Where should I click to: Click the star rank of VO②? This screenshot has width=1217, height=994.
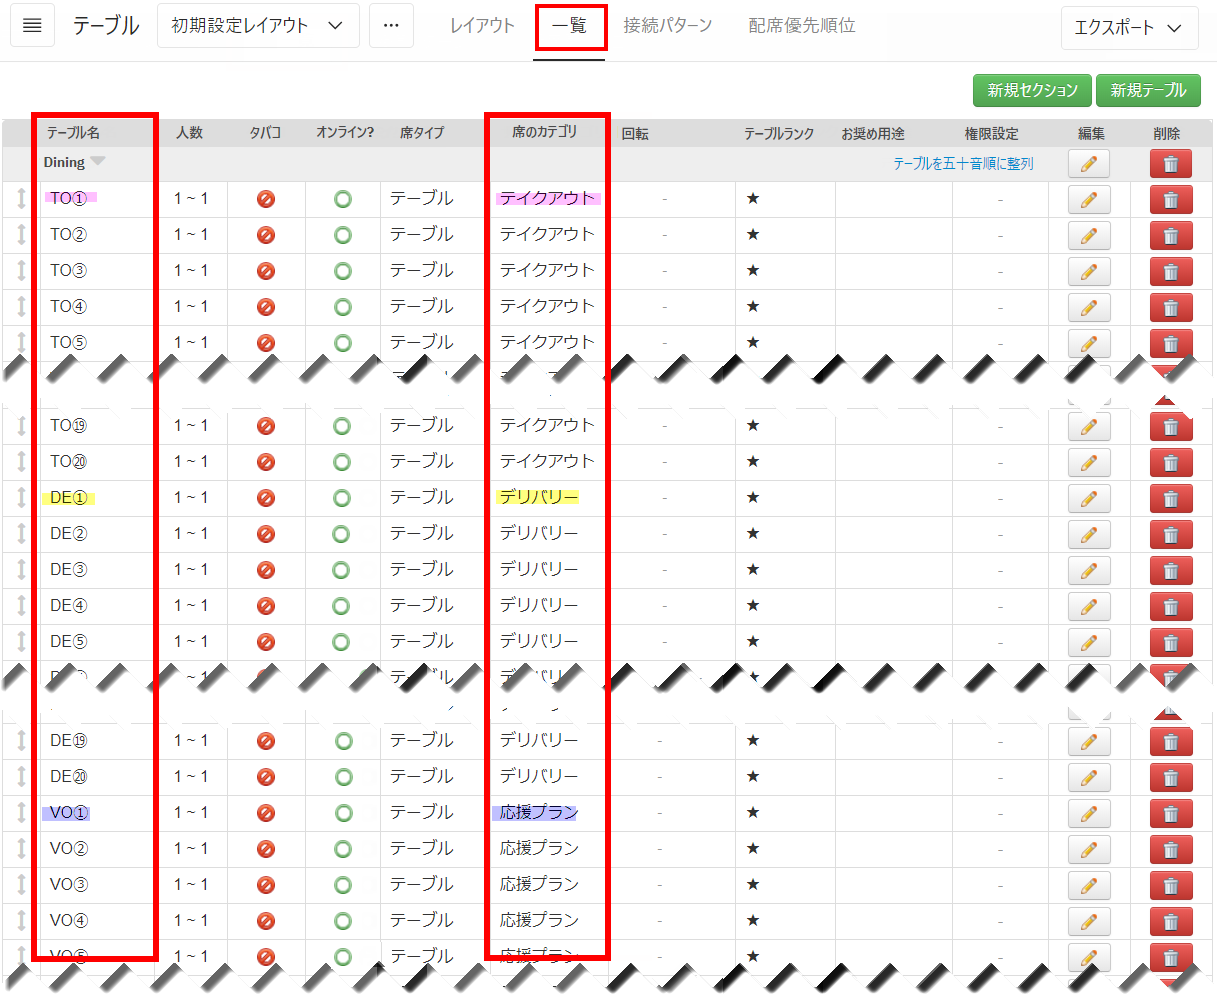coord(753,848)
